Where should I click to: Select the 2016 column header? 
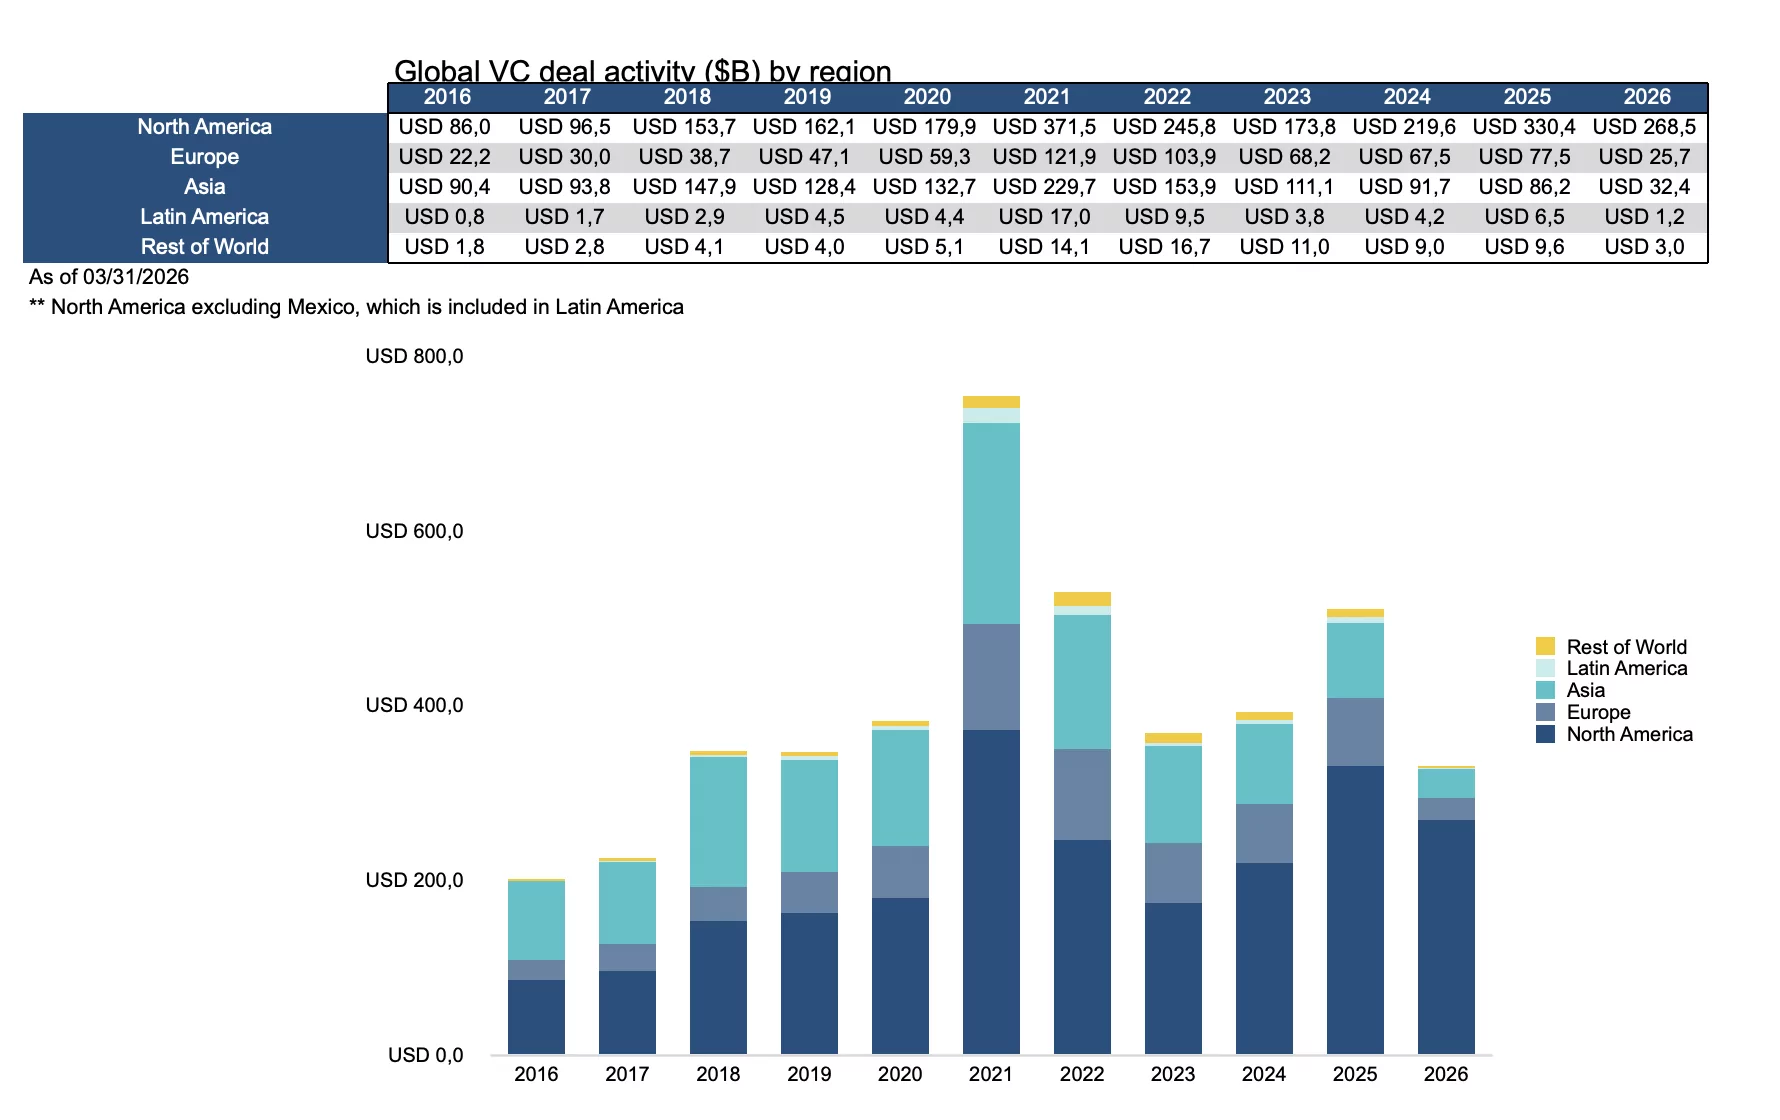point(448,97)
